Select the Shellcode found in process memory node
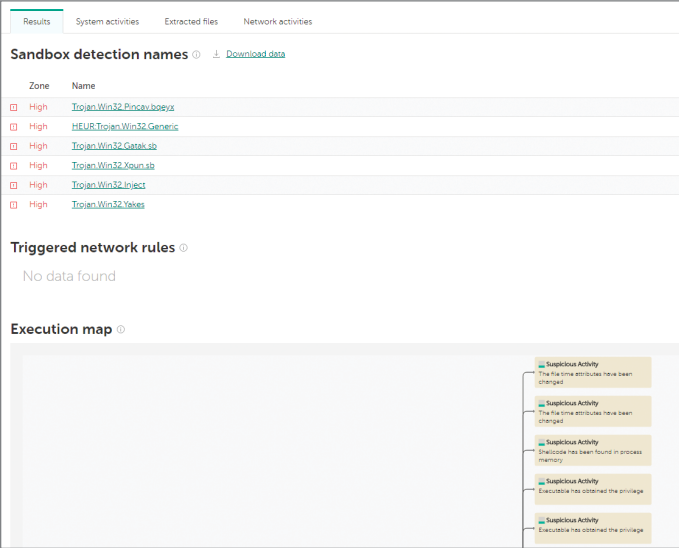679x548 pixels. (594, 450)
